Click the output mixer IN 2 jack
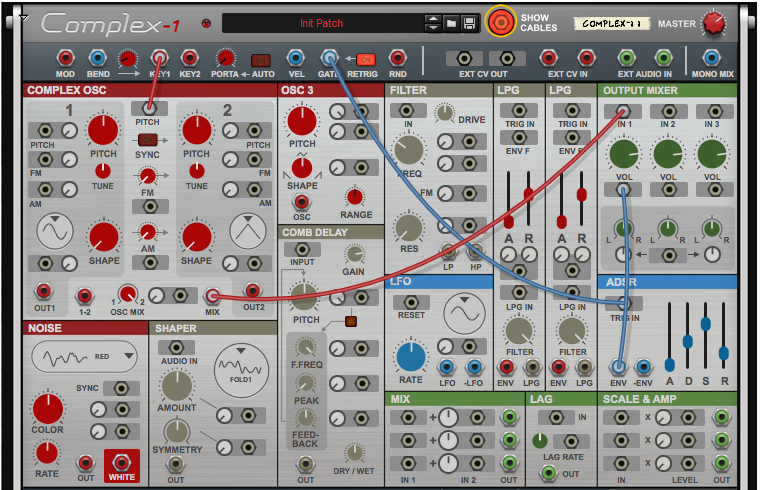 669,111
